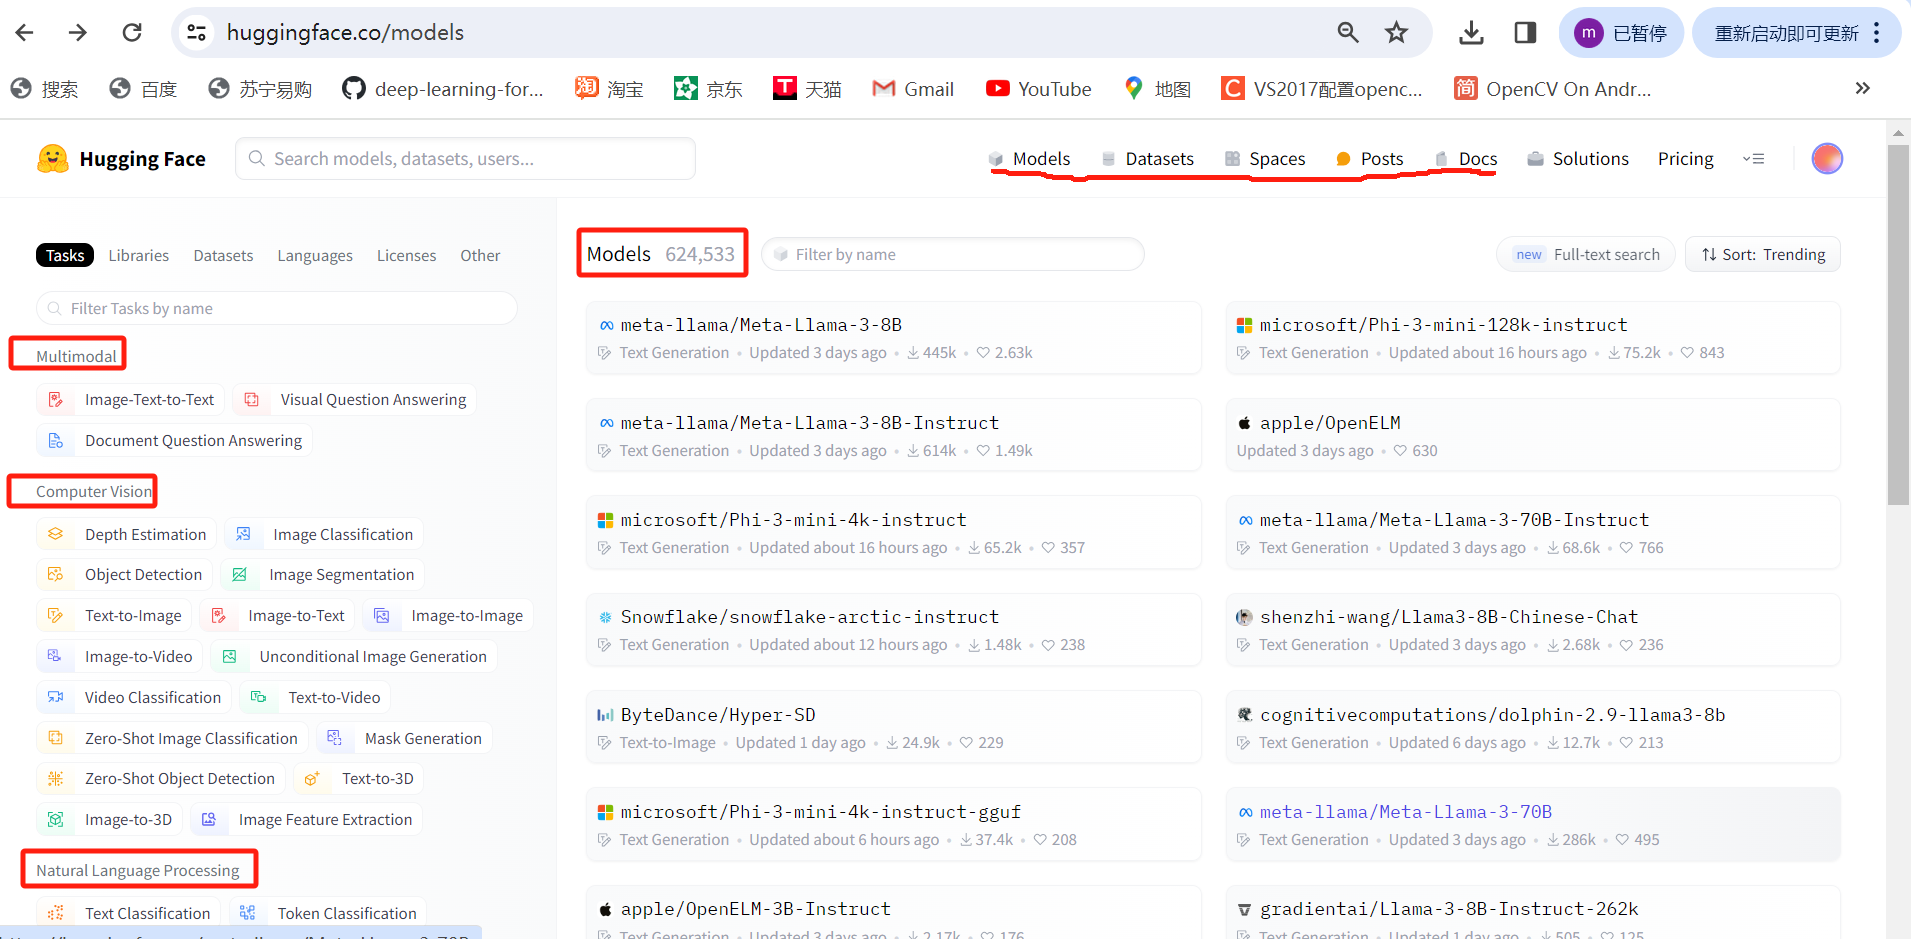Click the Video Classification task icon
The image size is (1911, 939).
tap(56, 697)
